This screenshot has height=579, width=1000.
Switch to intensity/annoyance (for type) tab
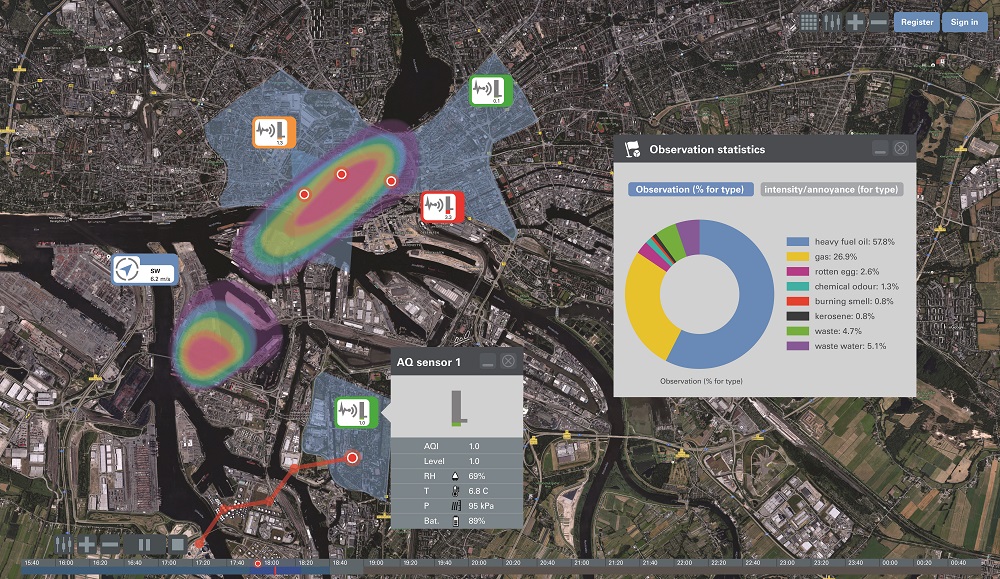[x=831, y=189]
